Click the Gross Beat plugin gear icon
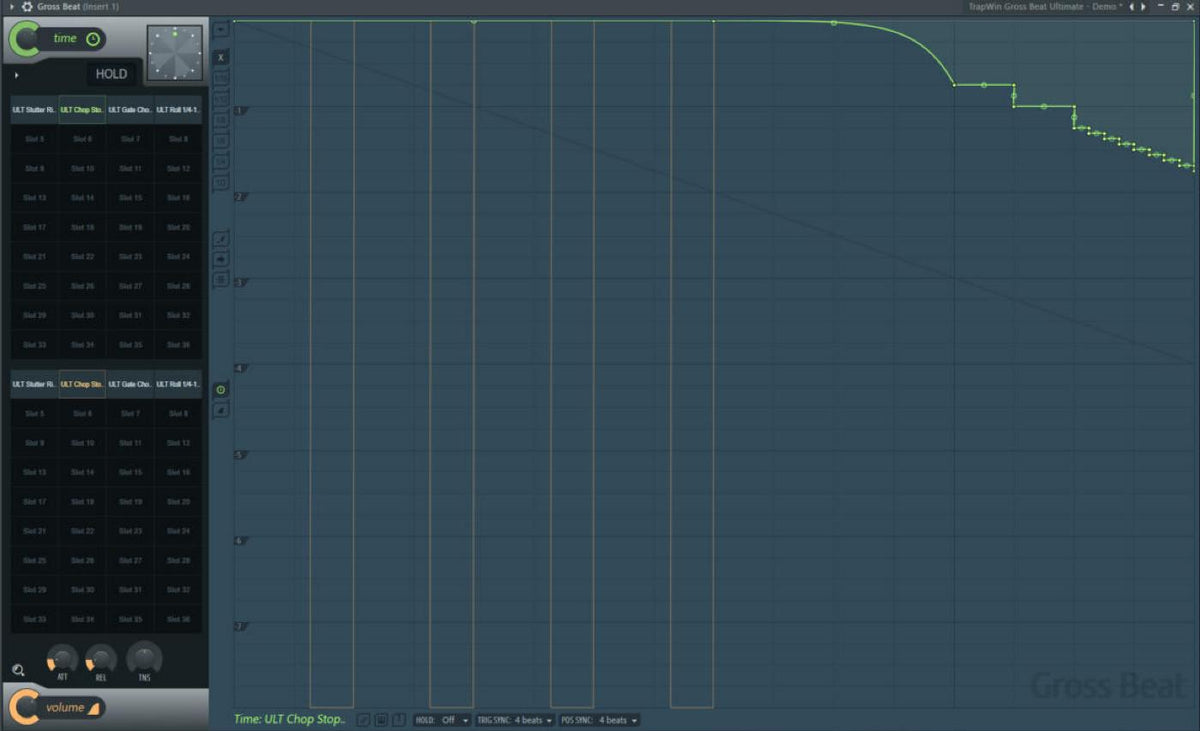 tap(27, 7)
